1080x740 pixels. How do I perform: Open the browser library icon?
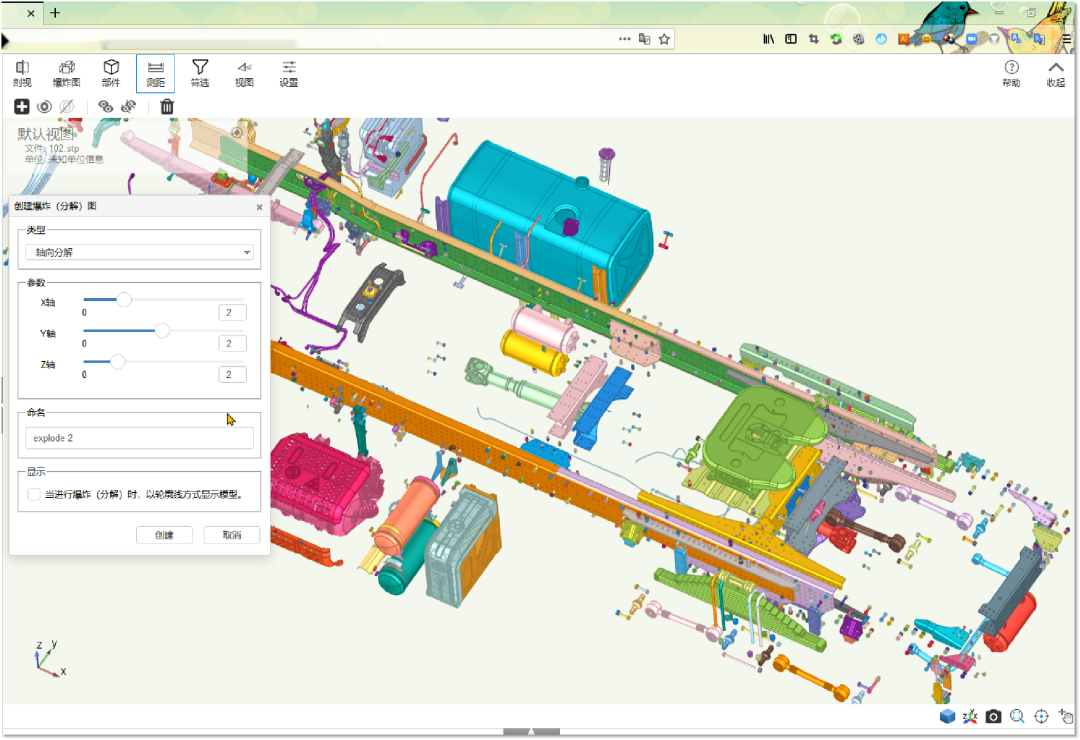coord(769,39)
